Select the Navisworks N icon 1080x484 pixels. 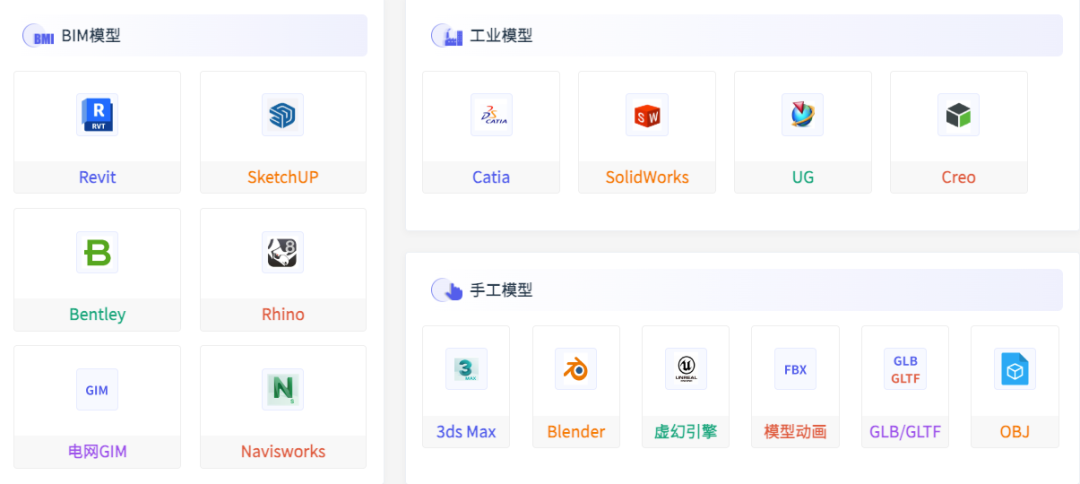(283, 390)
